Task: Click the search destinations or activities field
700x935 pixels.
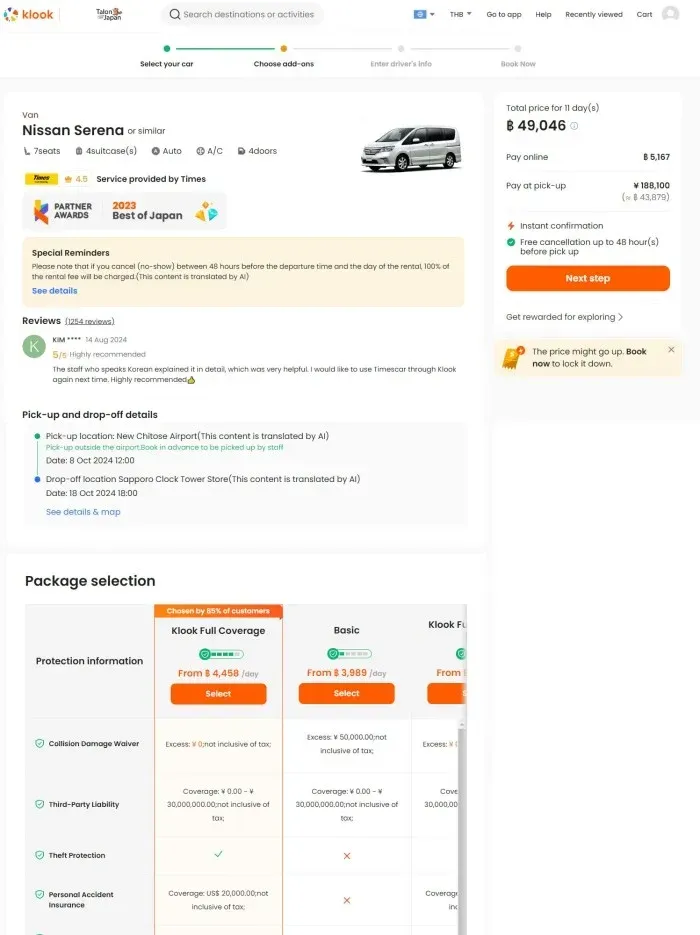Action: (242, 14)
